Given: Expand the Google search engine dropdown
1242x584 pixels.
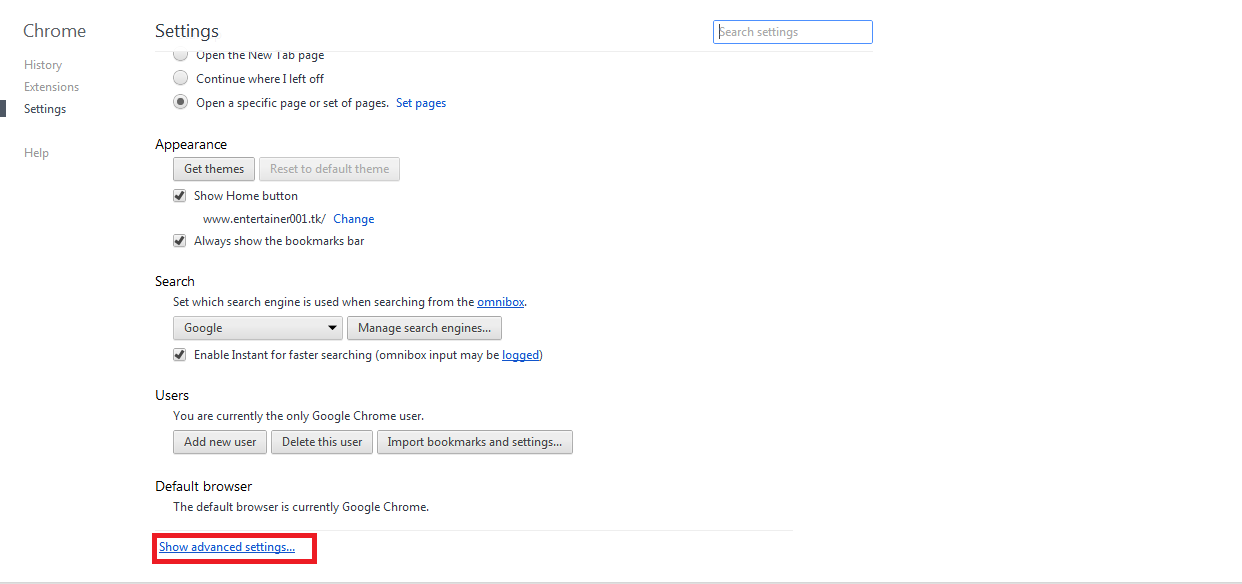Looking at the screenshot, I should point(258,328).
